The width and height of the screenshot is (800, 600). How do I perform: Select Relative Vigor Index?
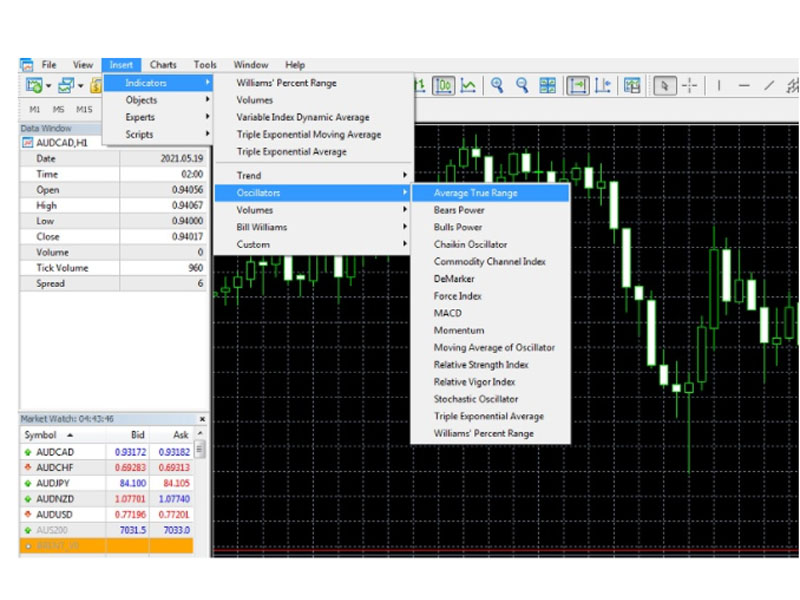[x=490, y=382]
